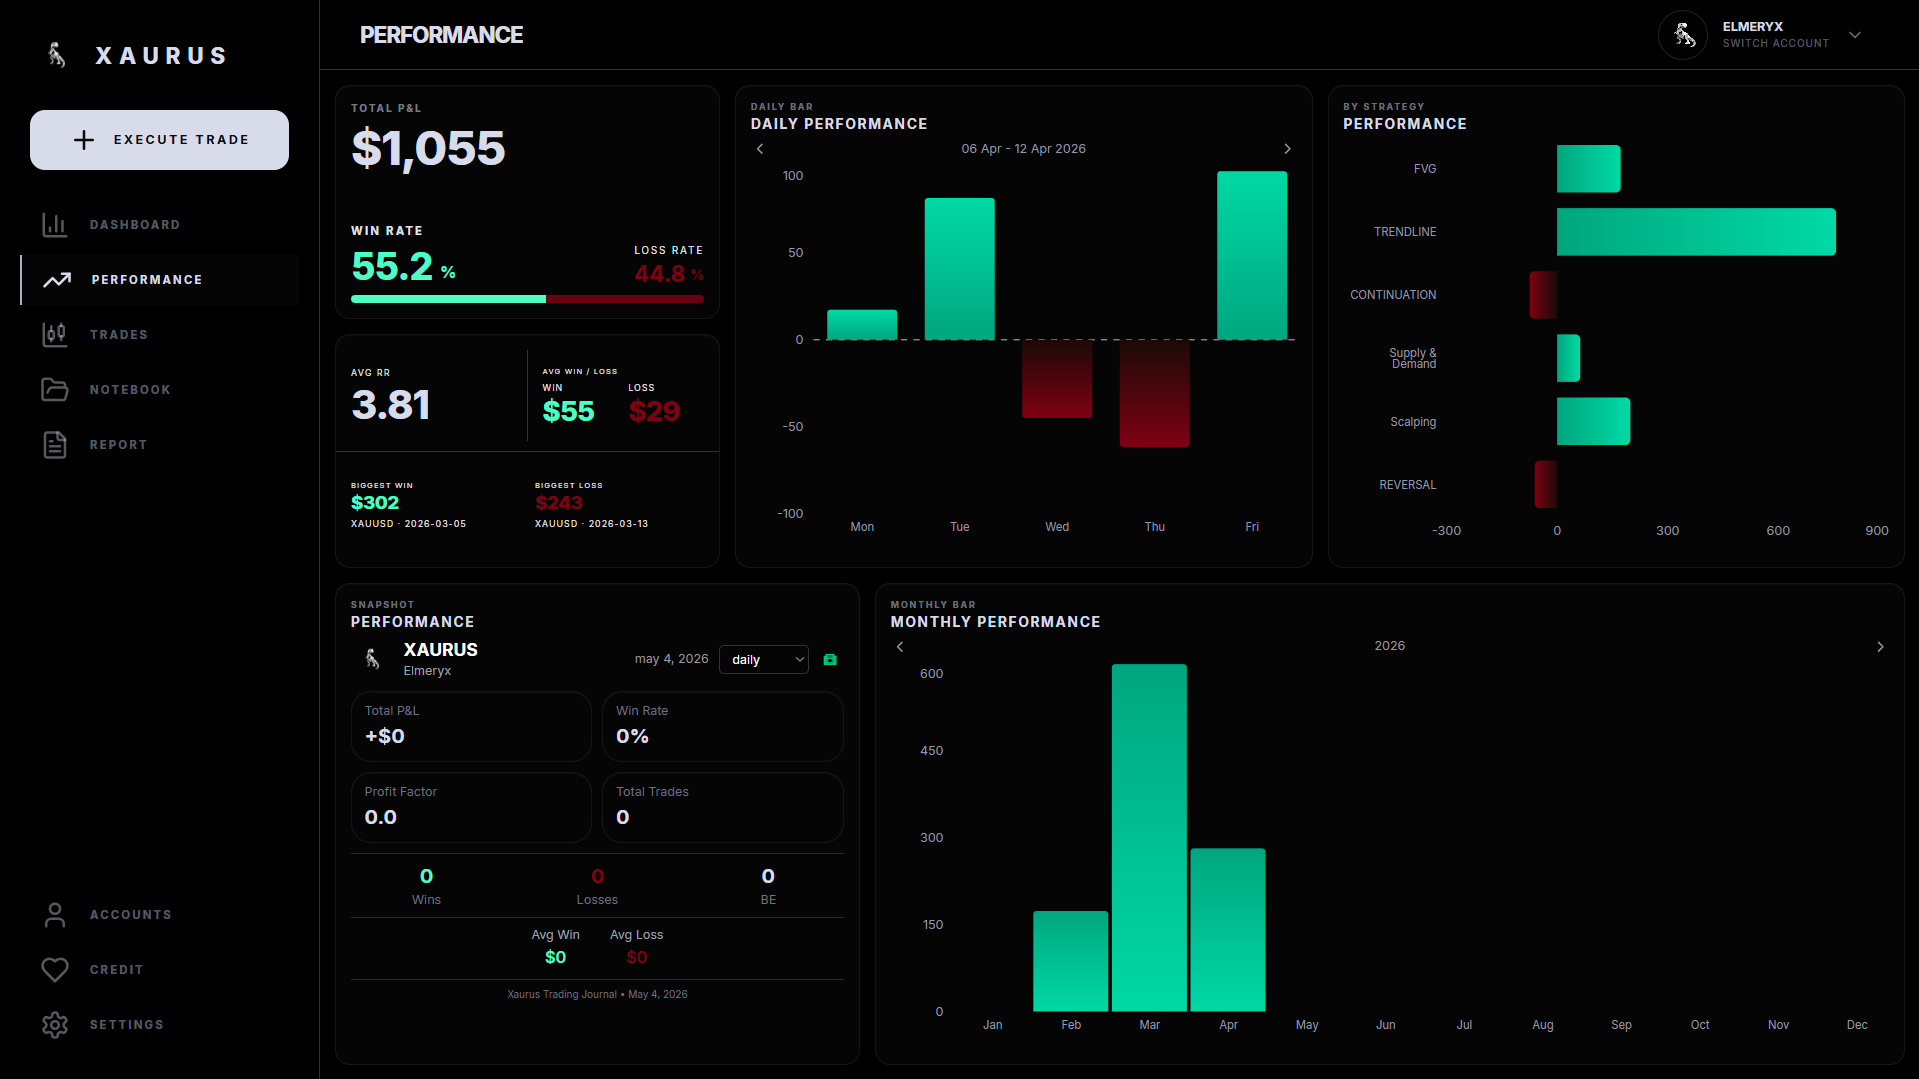
Task: Select the Performance menu item
Action: (160, 280)
